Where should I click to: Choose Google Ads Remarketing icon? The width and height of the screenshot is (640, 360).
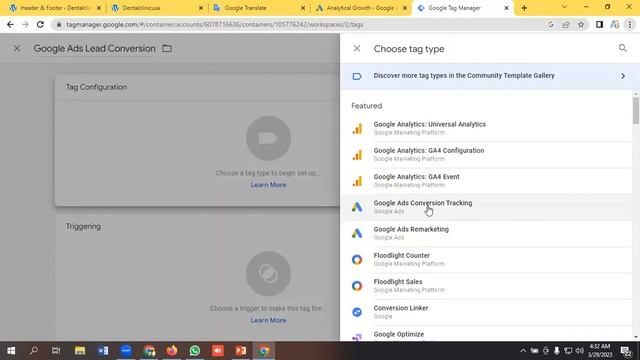357,233
